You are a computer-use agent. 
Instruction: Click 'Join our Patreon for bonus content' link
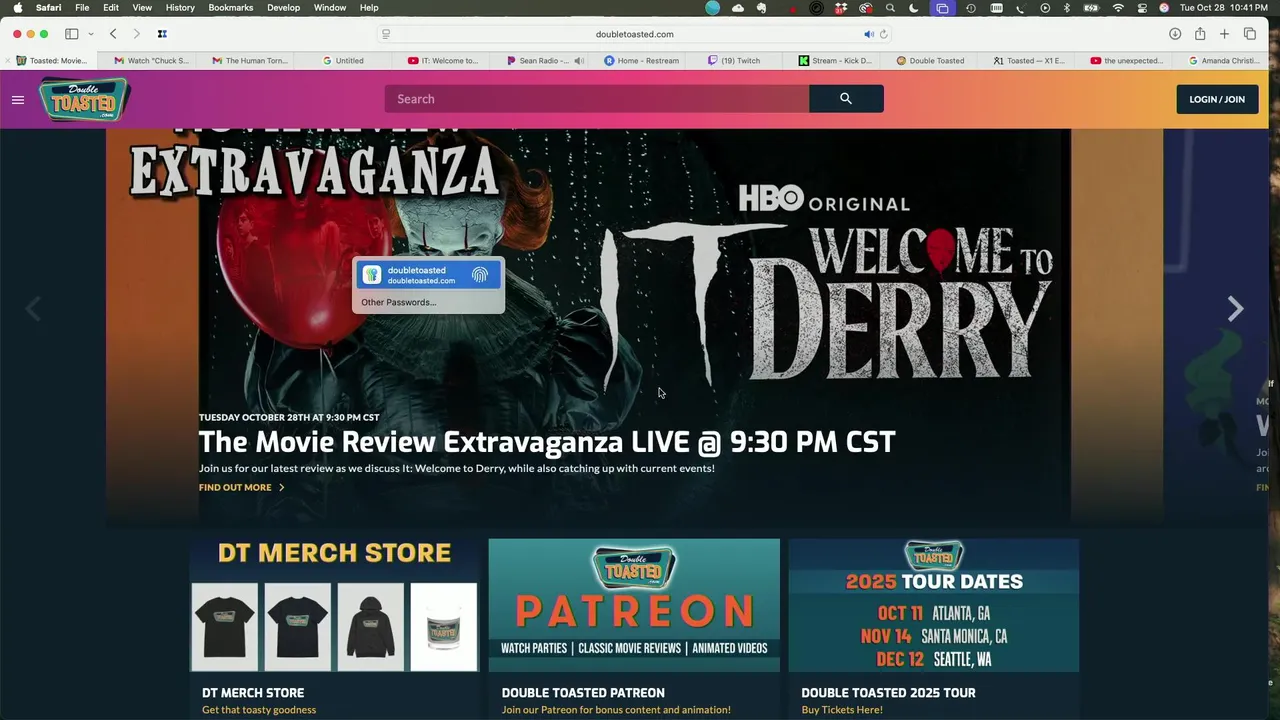pyautogui.click(x=616, y=710)
